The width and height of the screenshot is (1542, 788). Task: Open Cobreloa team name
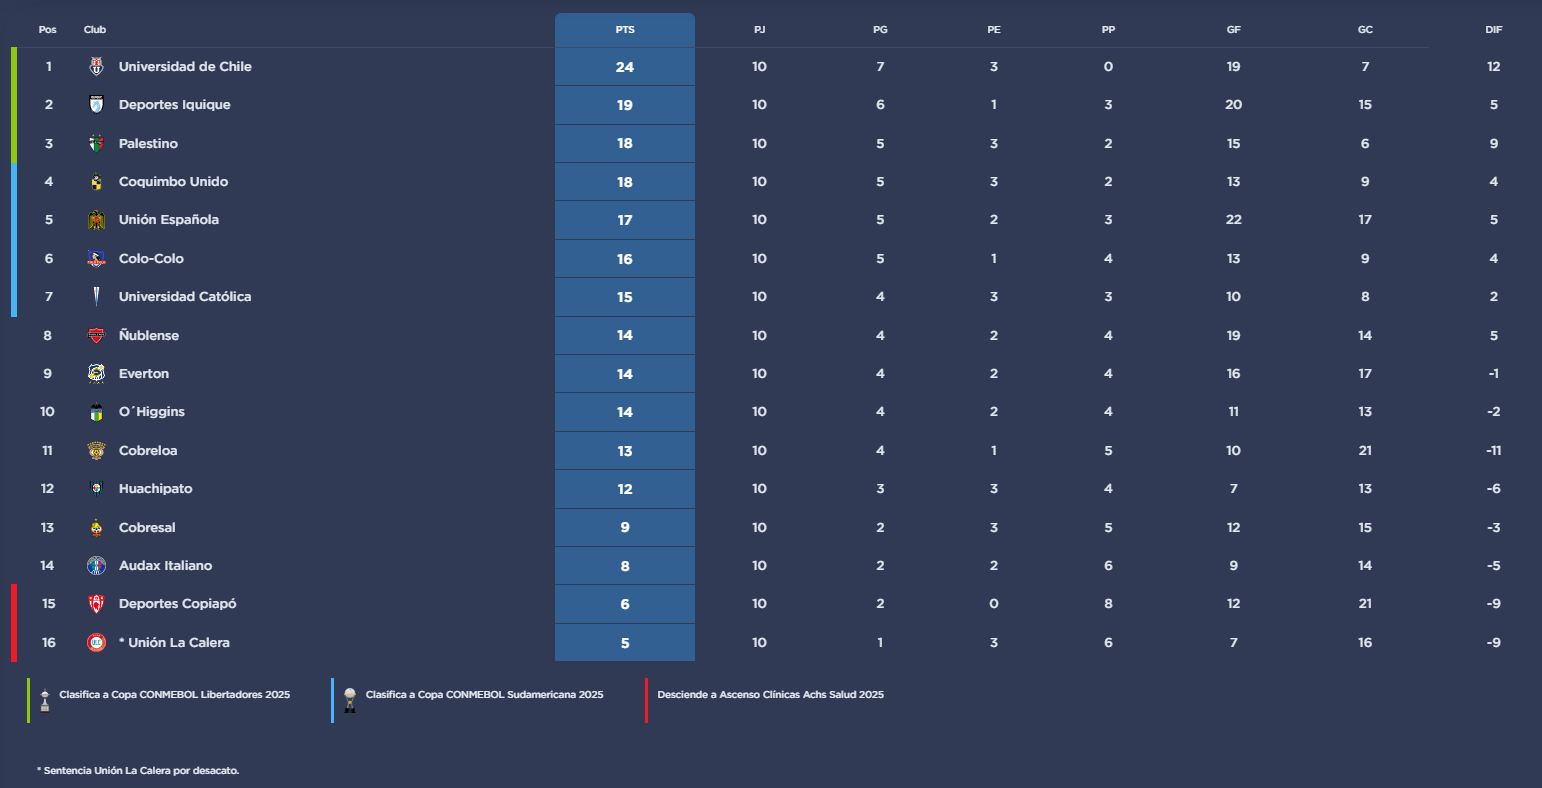(x=148, y=451)
